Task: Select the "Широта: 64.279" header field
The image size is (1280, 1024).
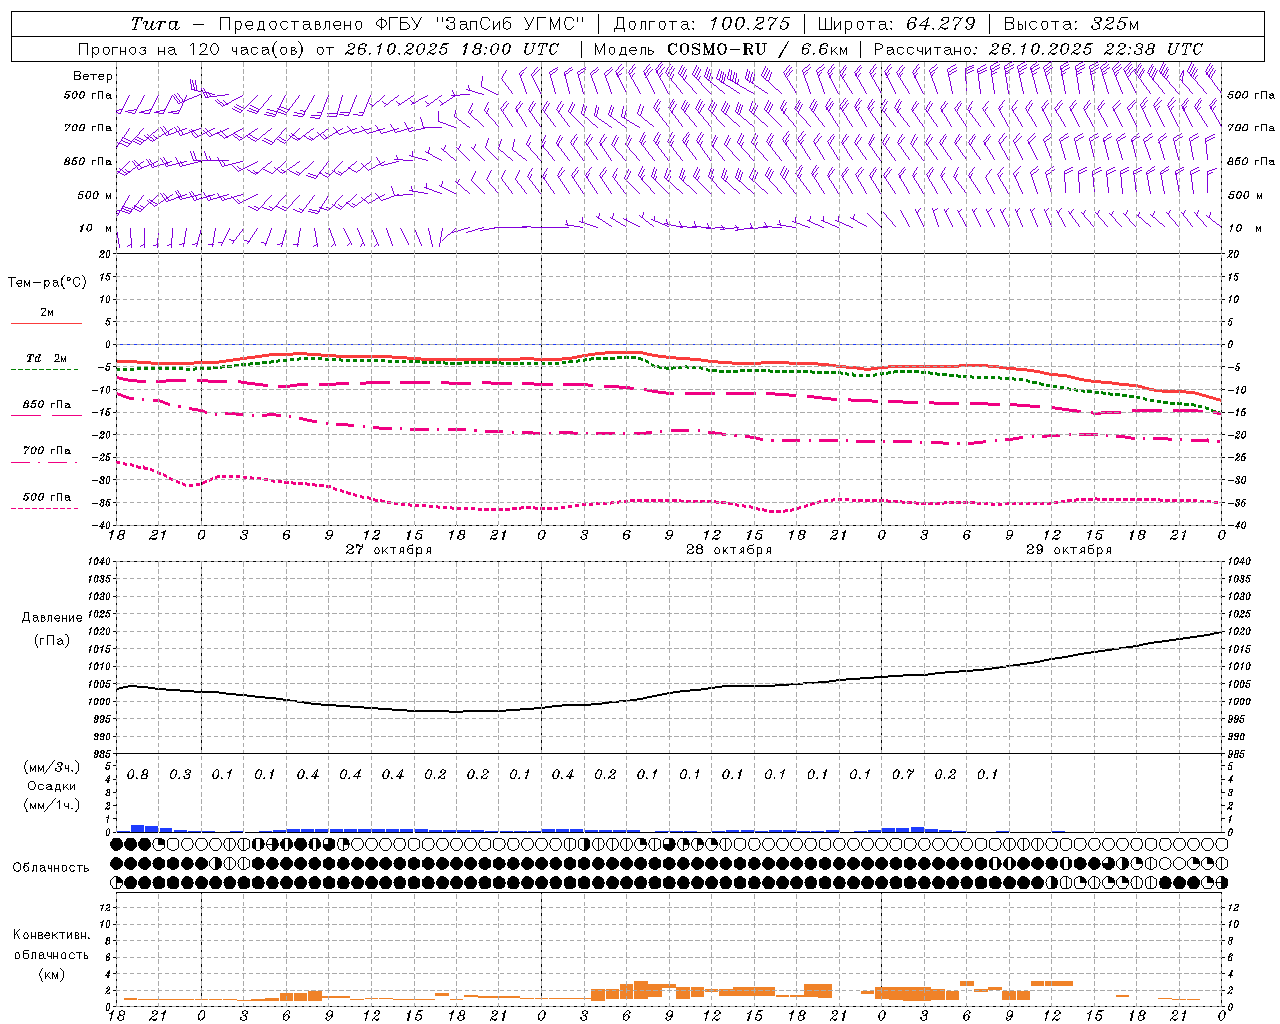Action: point(896,24)
